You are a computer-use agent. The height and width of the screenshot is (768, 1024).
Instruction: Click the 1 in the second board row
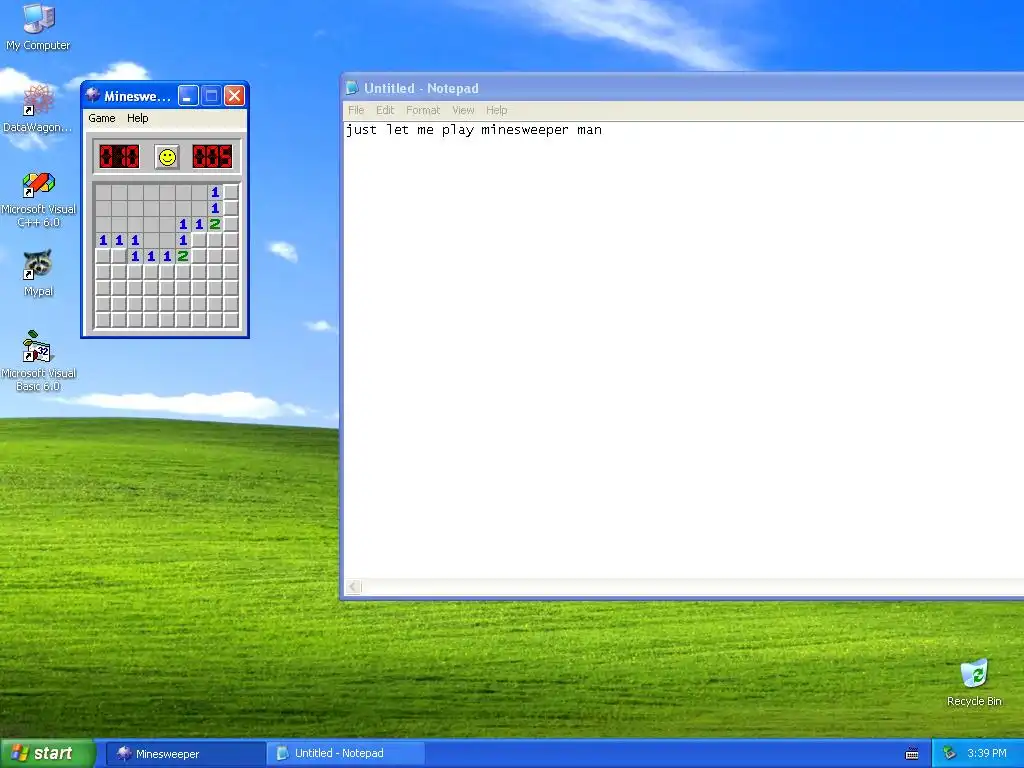(215, 208)
